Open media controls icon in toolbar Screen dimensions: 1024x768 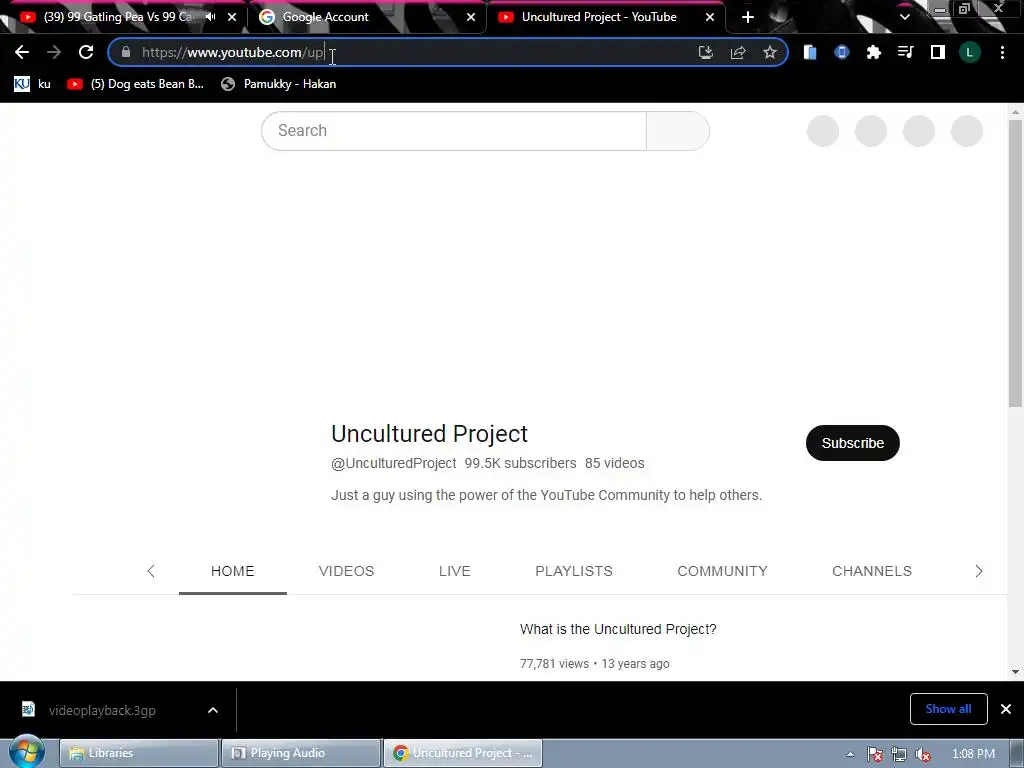click(x=906, y=52)
